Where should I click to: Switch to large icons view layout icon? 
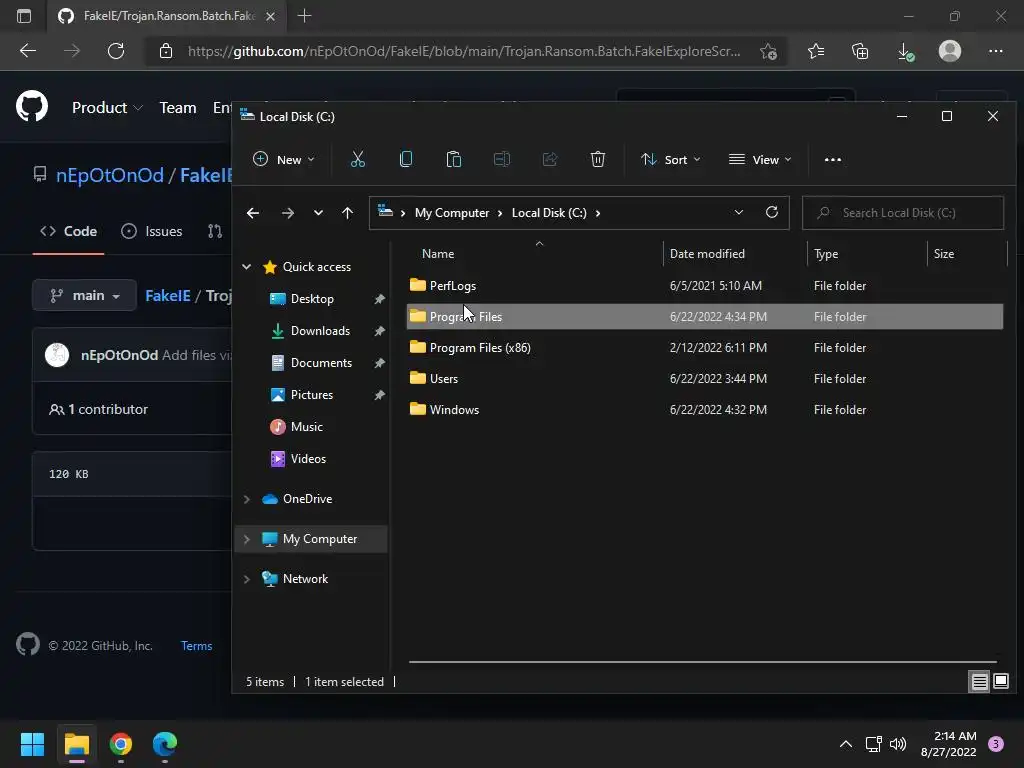tap(1000, 682)
